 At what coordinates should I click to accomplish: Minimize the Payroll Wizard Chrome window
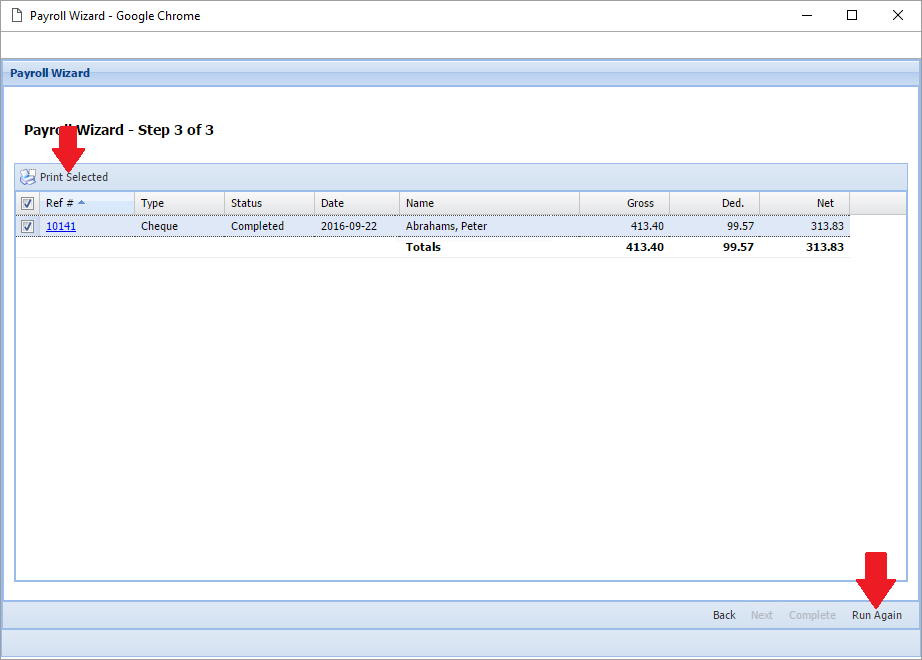pyautogui.click(x=807, y=15)
